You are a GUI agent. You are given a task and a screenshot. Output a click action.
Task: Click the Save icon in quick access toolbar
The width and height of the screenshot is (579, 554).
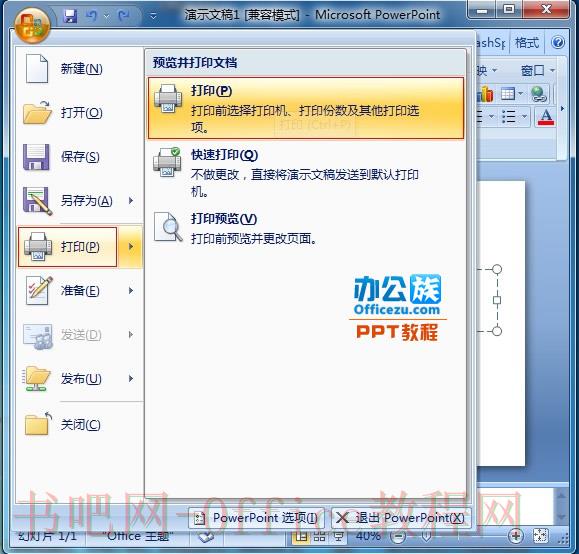70,16
